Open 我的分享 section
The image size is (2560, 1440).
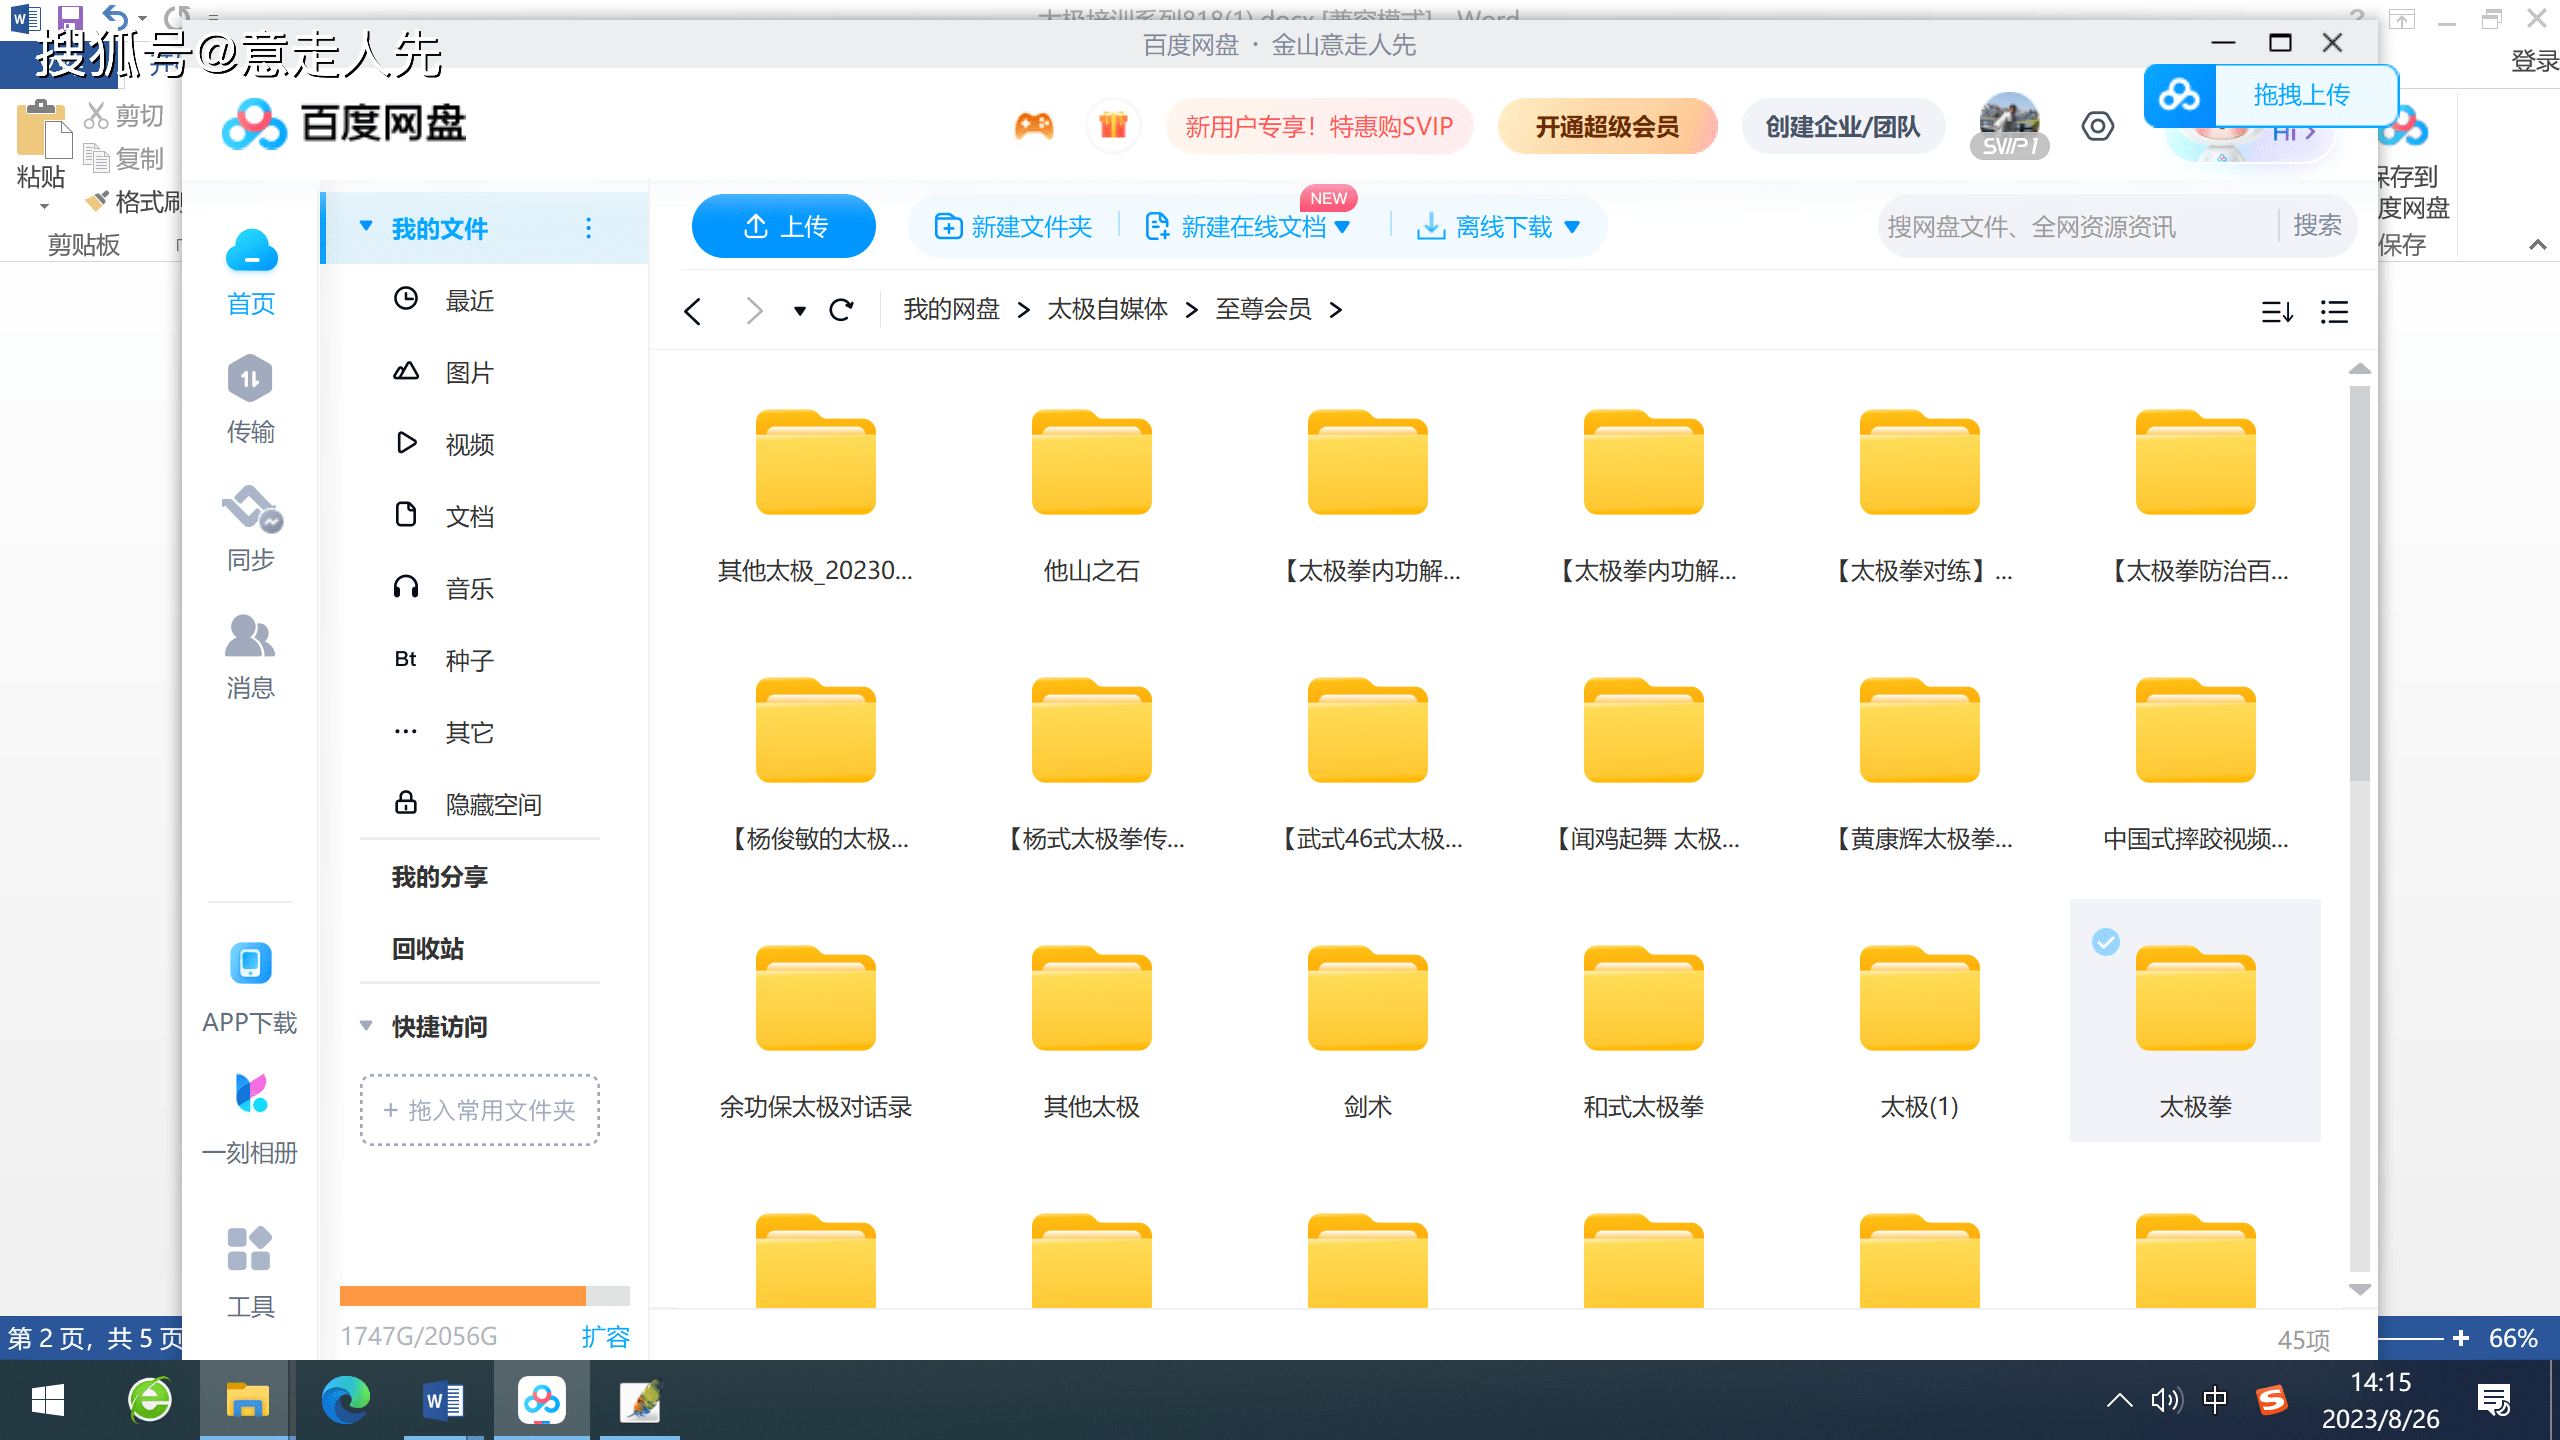click(440, 877)
